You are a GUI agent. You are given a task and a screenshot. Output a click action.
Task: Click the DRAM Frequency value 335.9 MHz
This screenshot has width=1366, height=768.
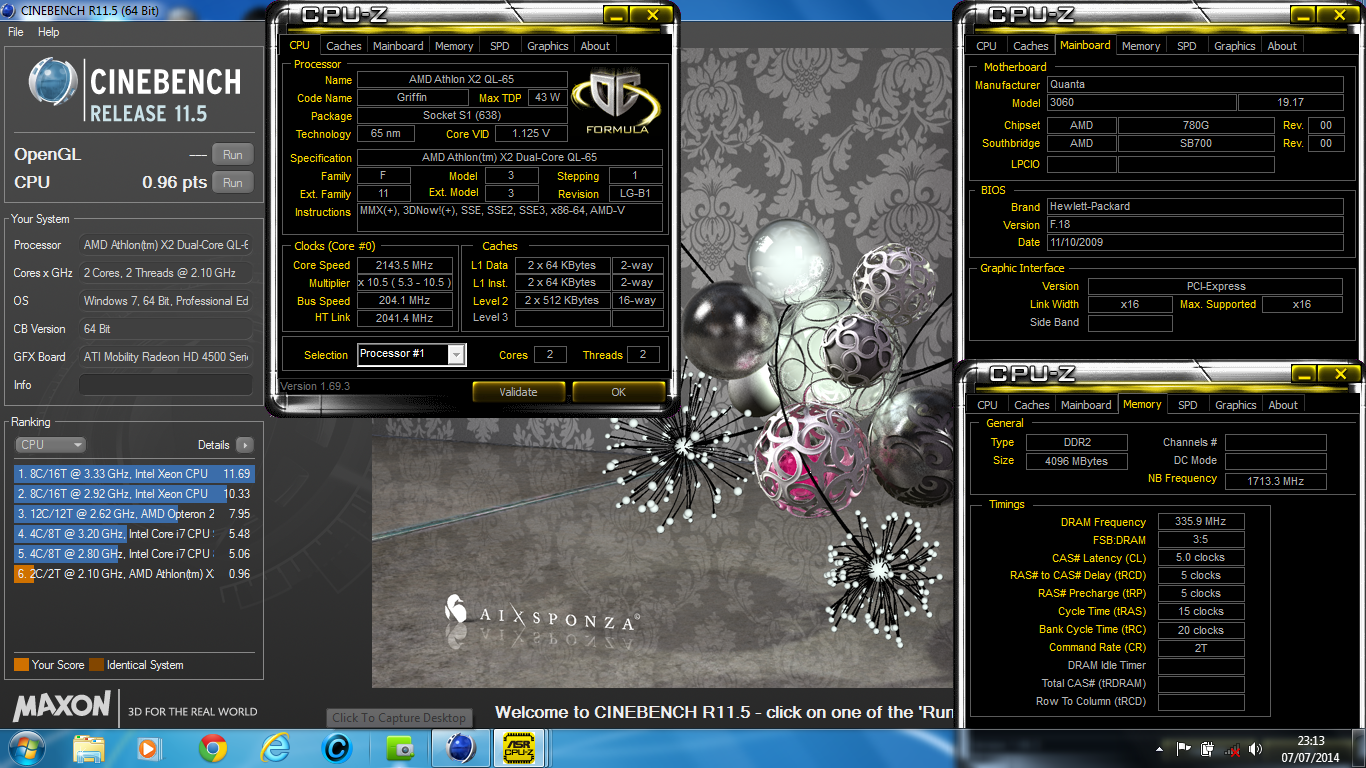point(1201,522)
